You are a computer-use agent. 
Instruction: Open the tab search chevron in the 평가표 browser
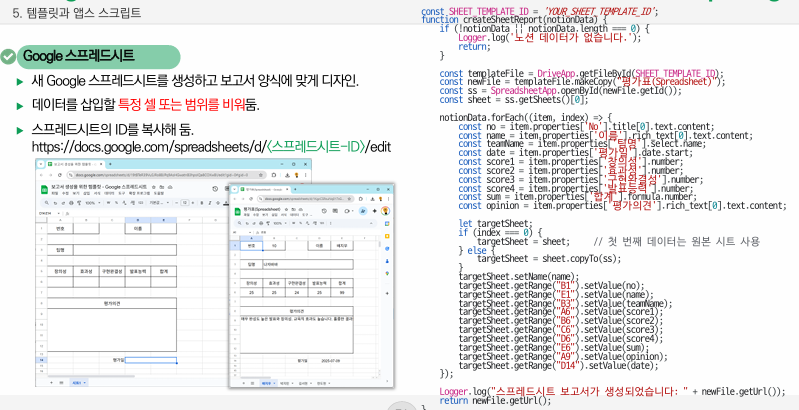pos(234,189)
